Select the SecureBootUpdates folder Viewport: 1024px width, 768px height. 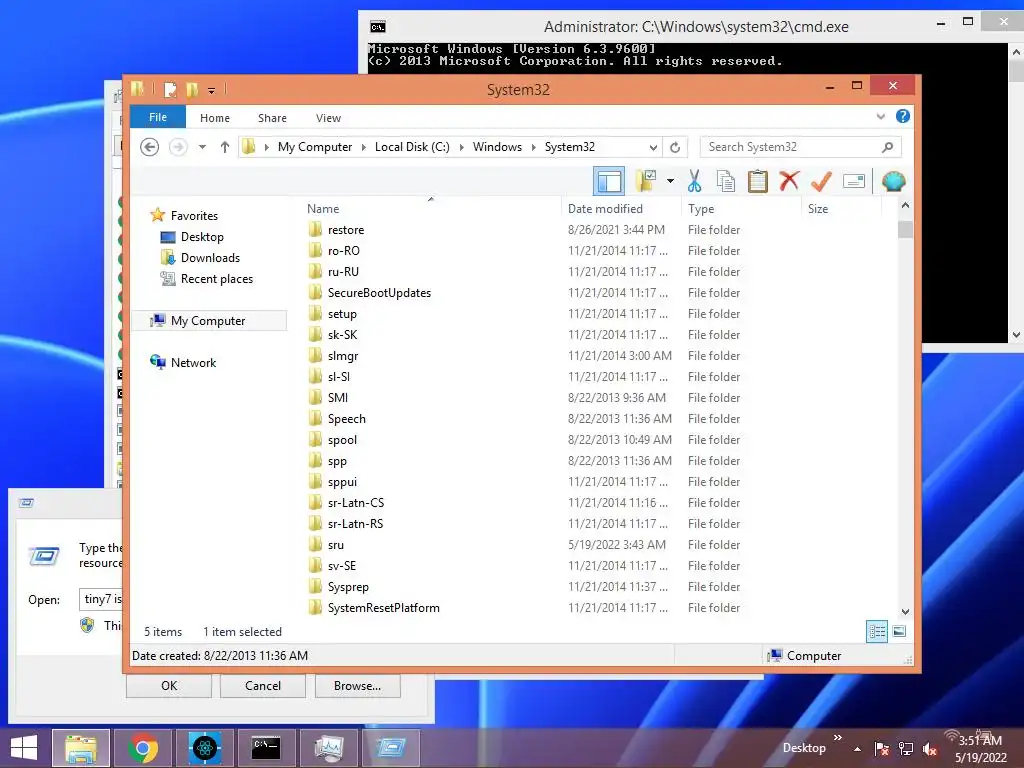[379, 293]
